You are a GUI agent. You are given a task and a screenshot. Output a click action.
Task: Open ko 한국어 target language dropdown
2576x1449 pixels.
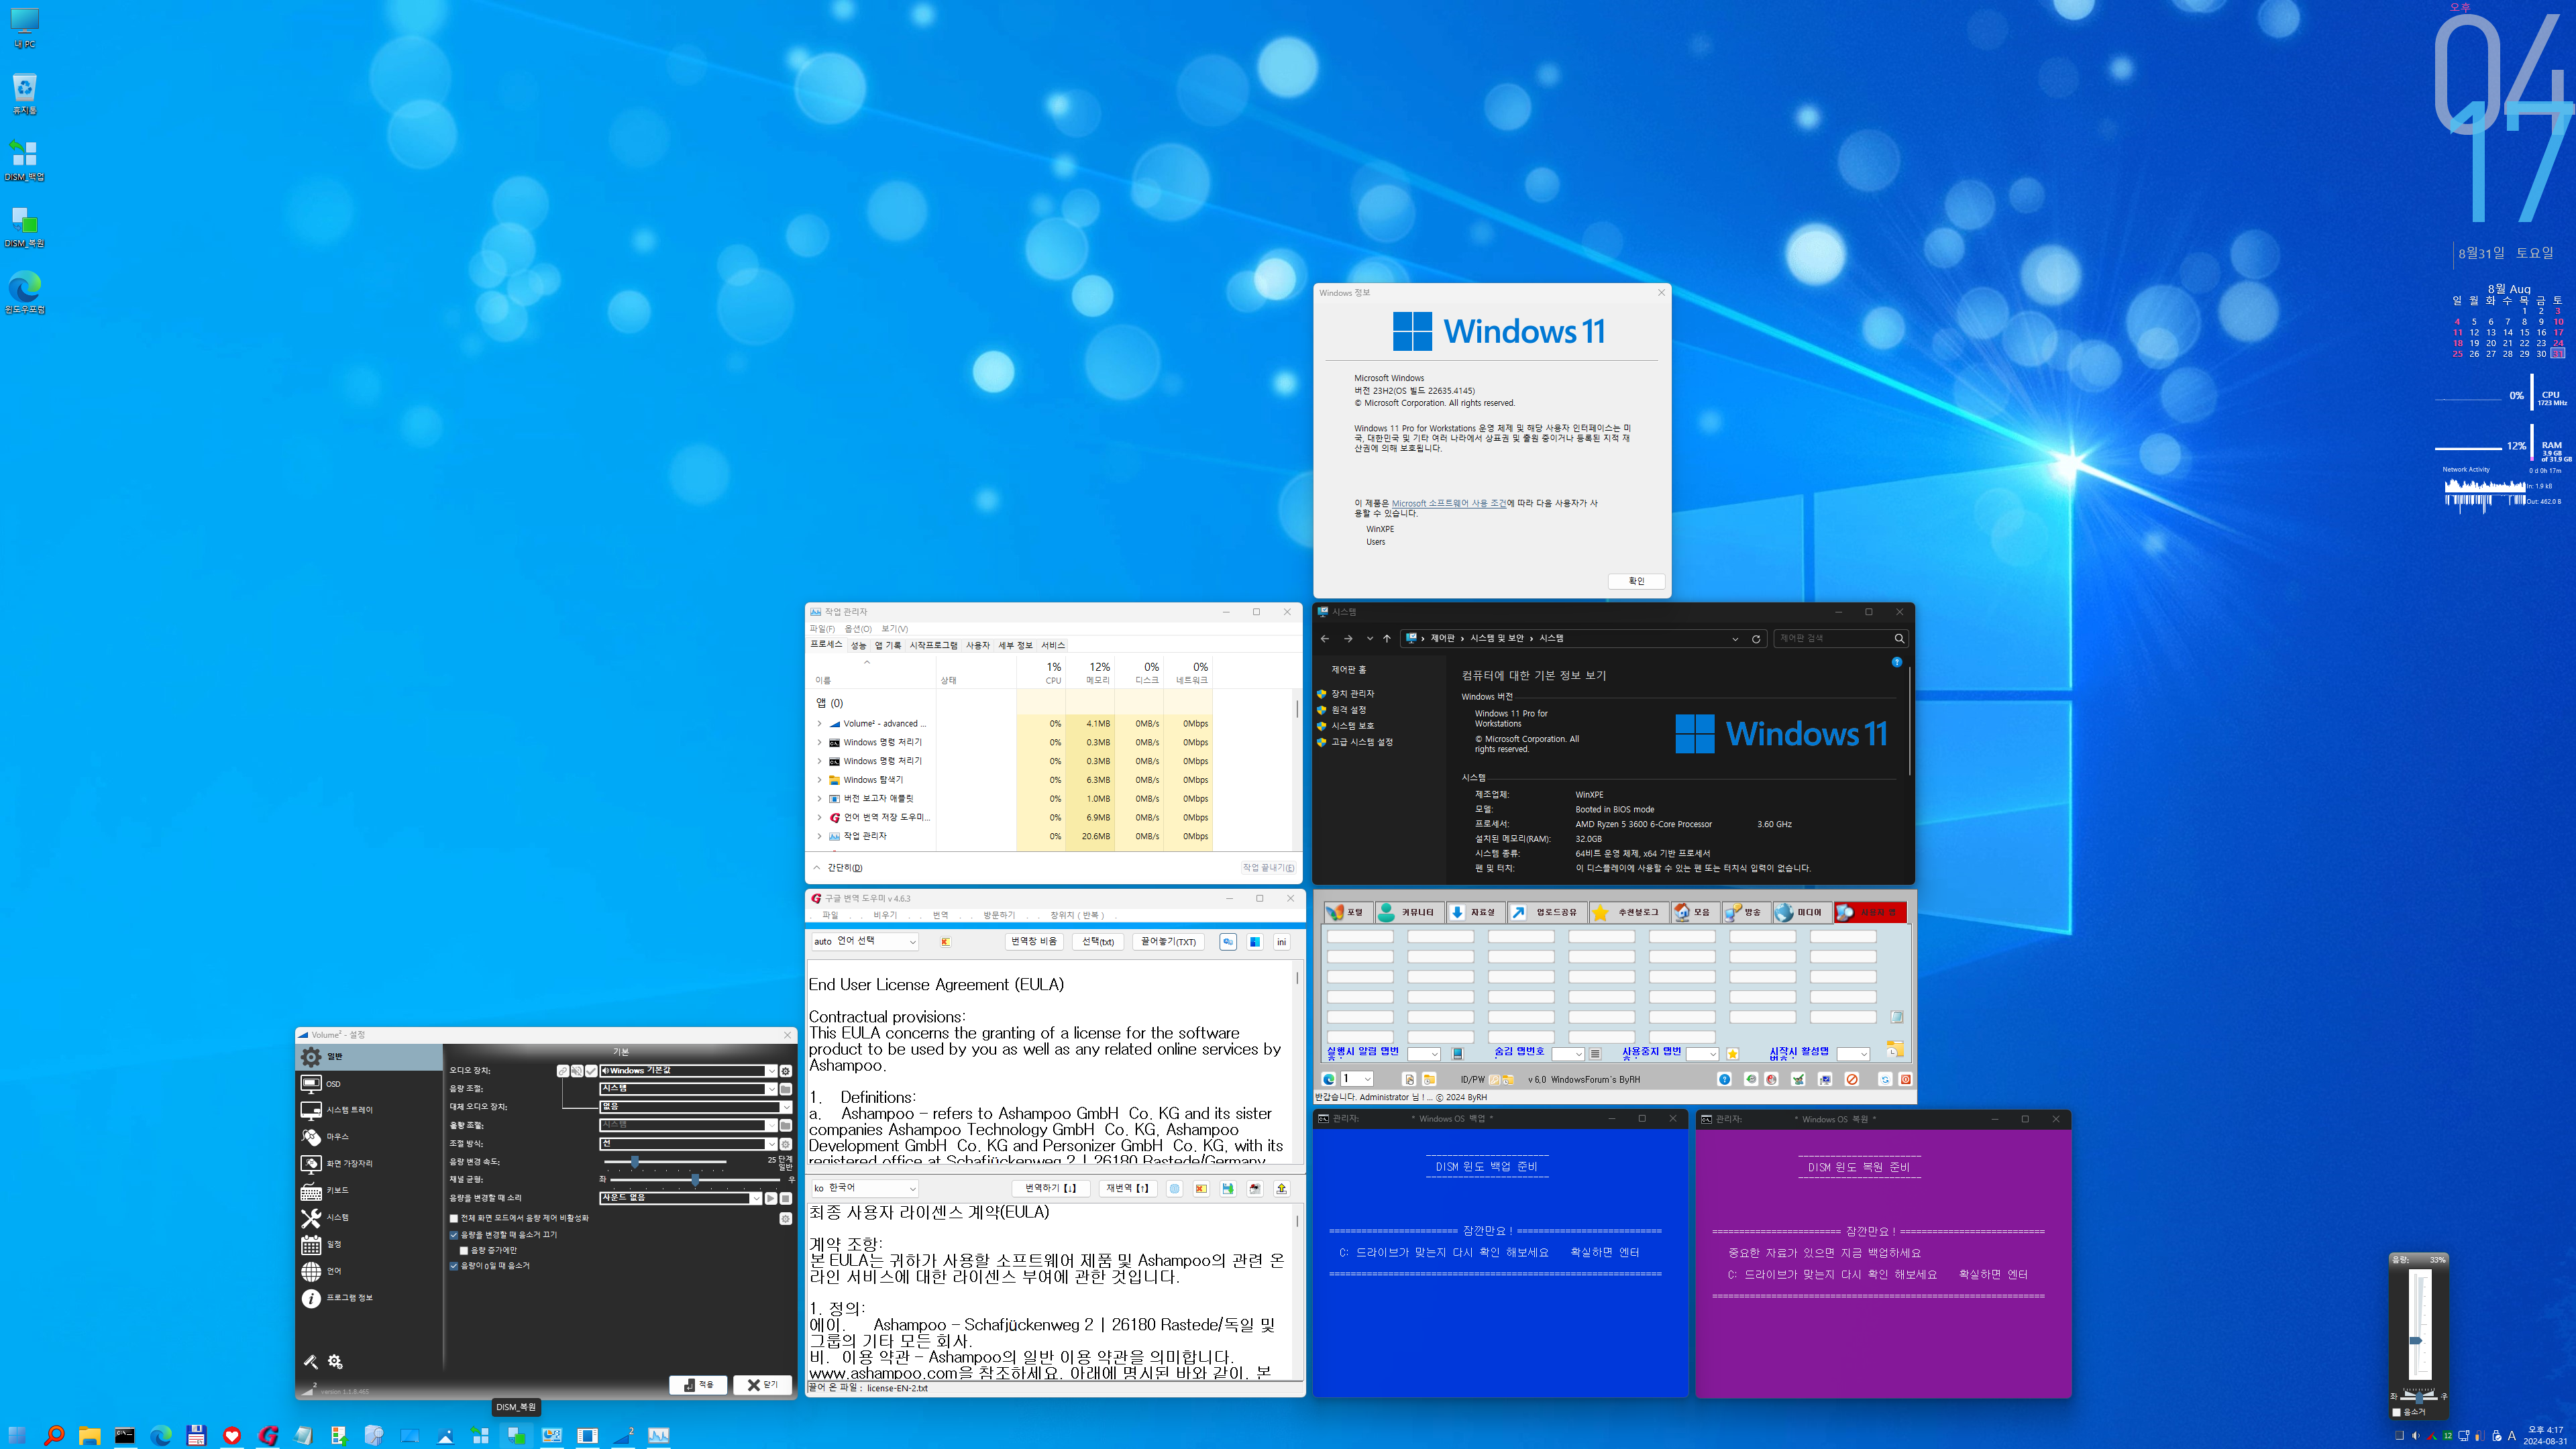pyautogui.click(x=864, y=1189)
